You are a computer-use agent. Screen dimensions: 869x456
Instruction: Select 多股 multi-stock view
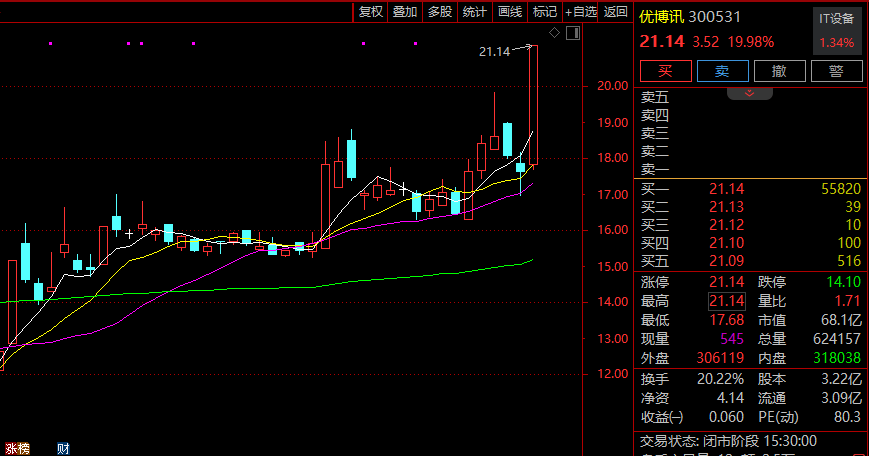coord(440,12)
